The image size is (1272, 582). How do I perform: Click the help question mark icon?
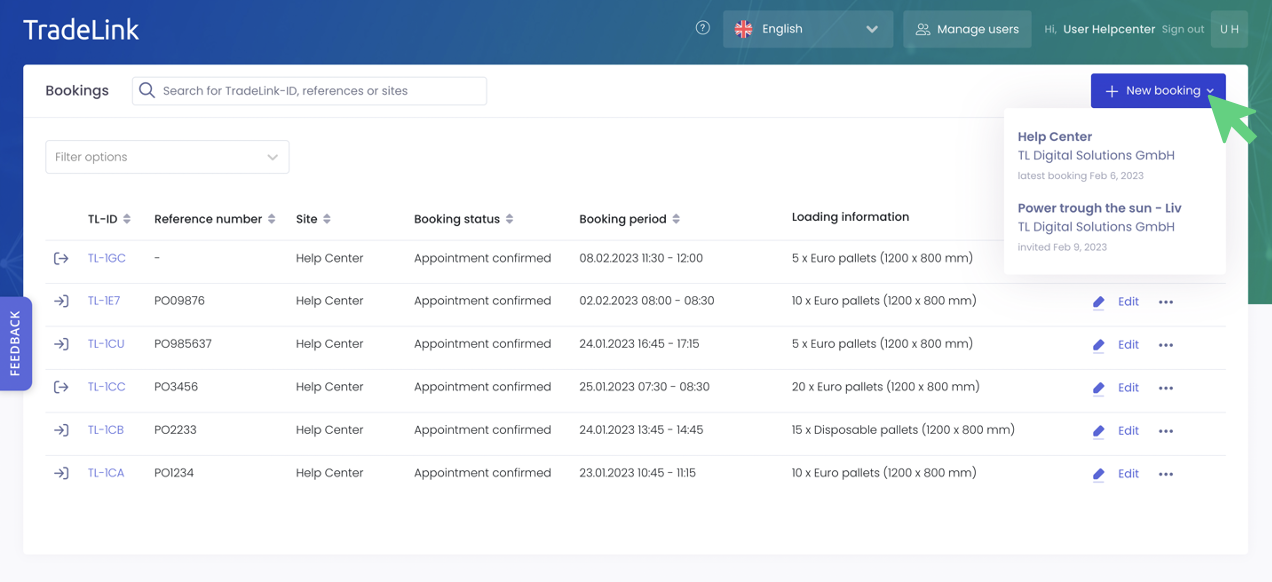[703, 29]
